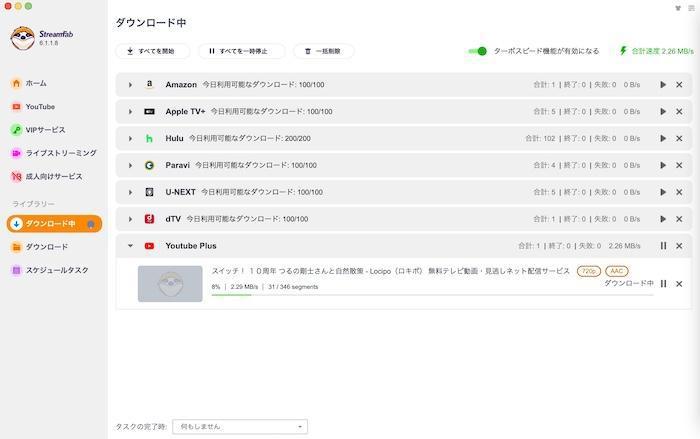Select the ダウンロード中 sidebar item

point(54,224)
